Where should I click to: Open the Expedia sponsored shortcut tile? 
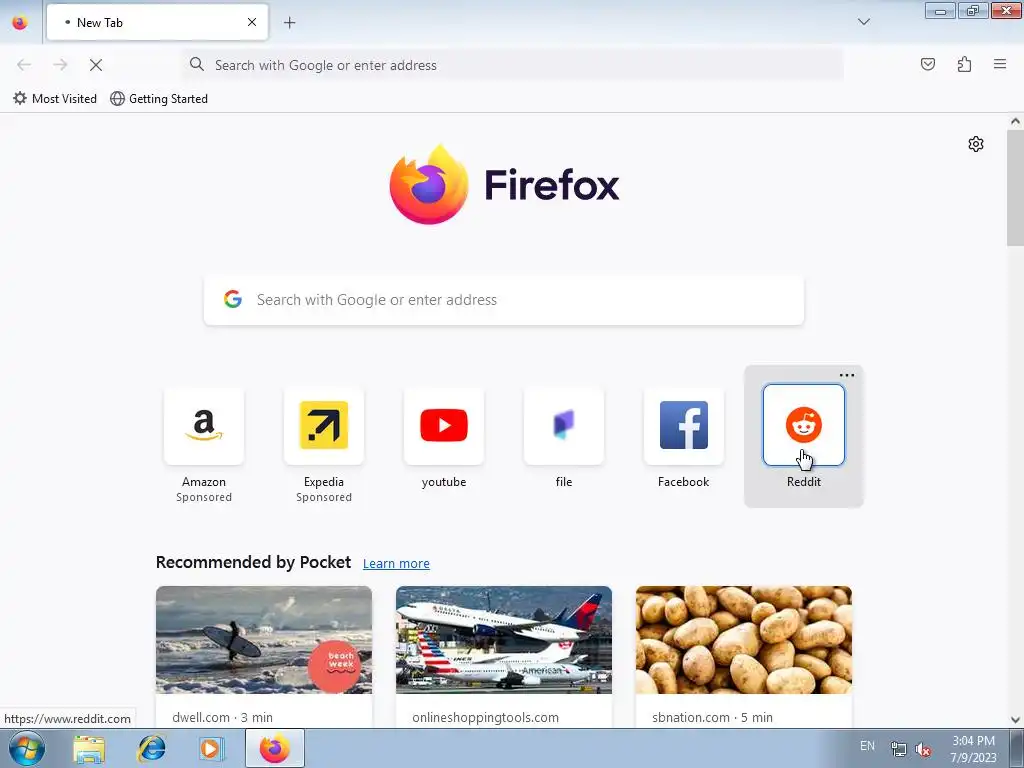[324, 426]
